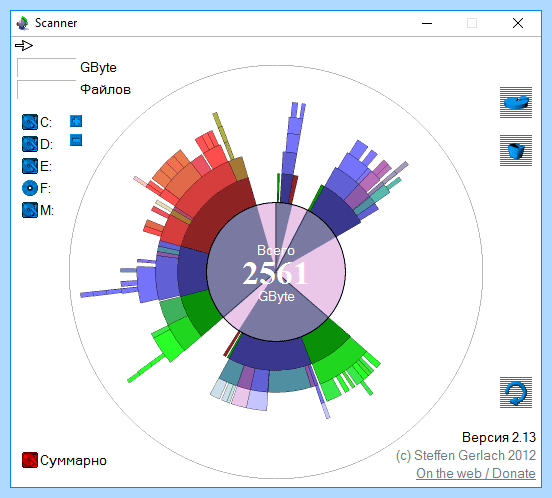The image size is (552, 498).
Task: Select drive E: icon
Action: (x=30, y=166)
